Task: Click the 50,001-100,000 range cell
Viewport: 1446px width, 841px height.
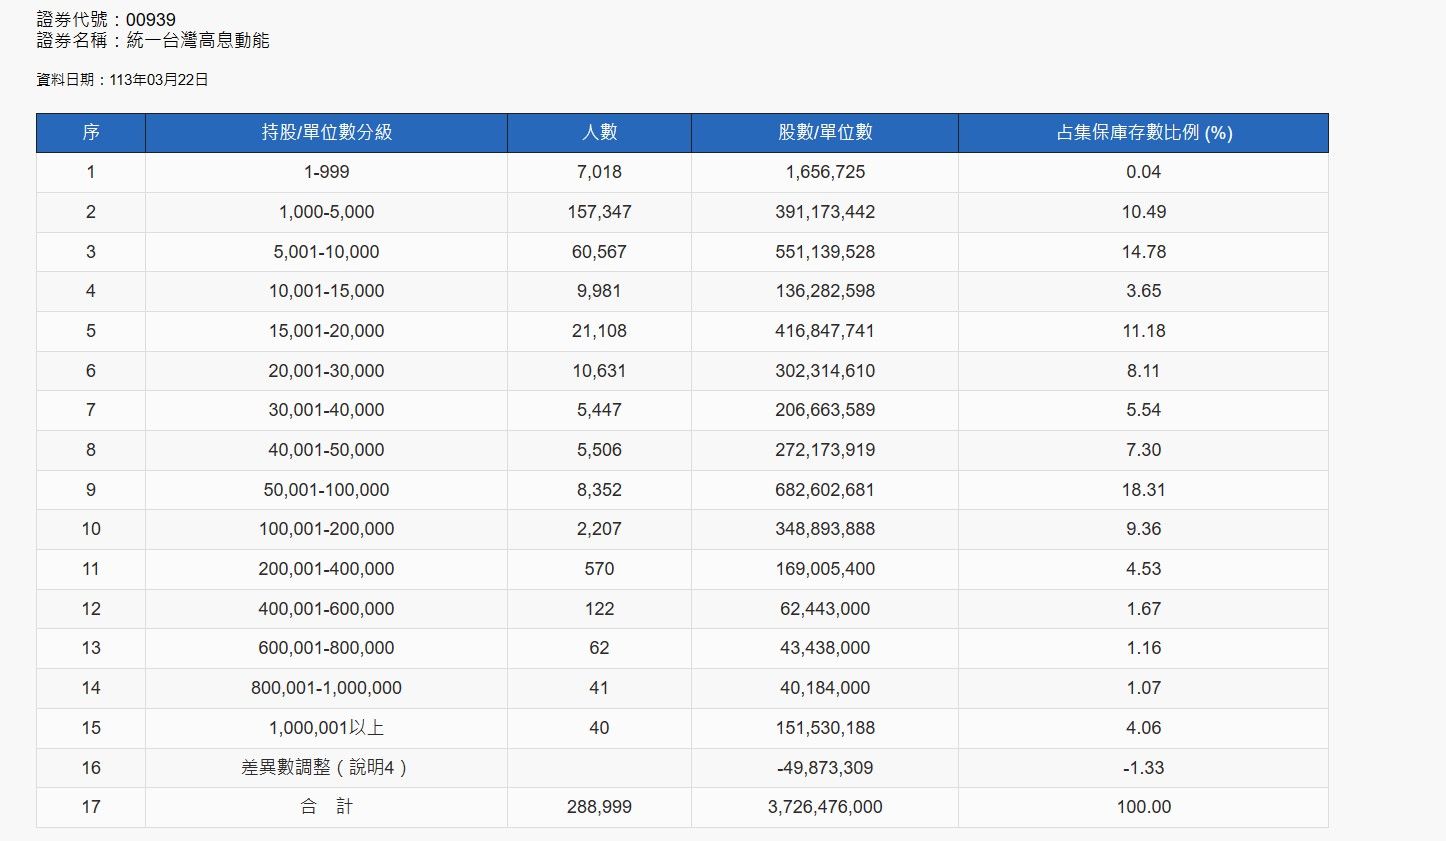Action: (x=327, y=490)
